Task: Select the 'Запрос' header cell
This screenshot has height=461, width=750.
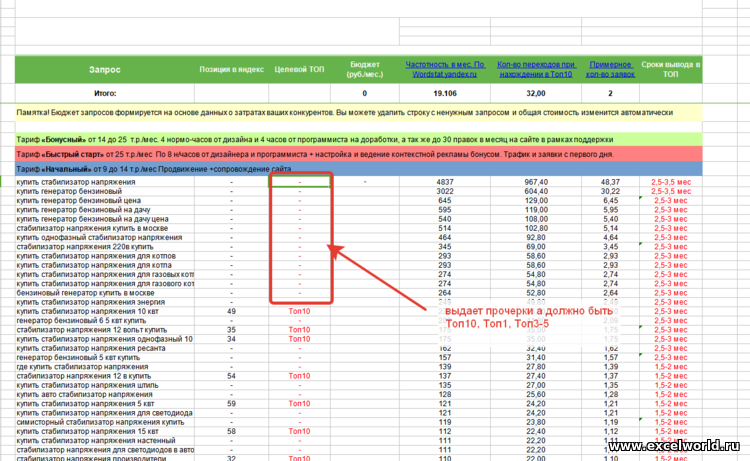Action: 105,69
